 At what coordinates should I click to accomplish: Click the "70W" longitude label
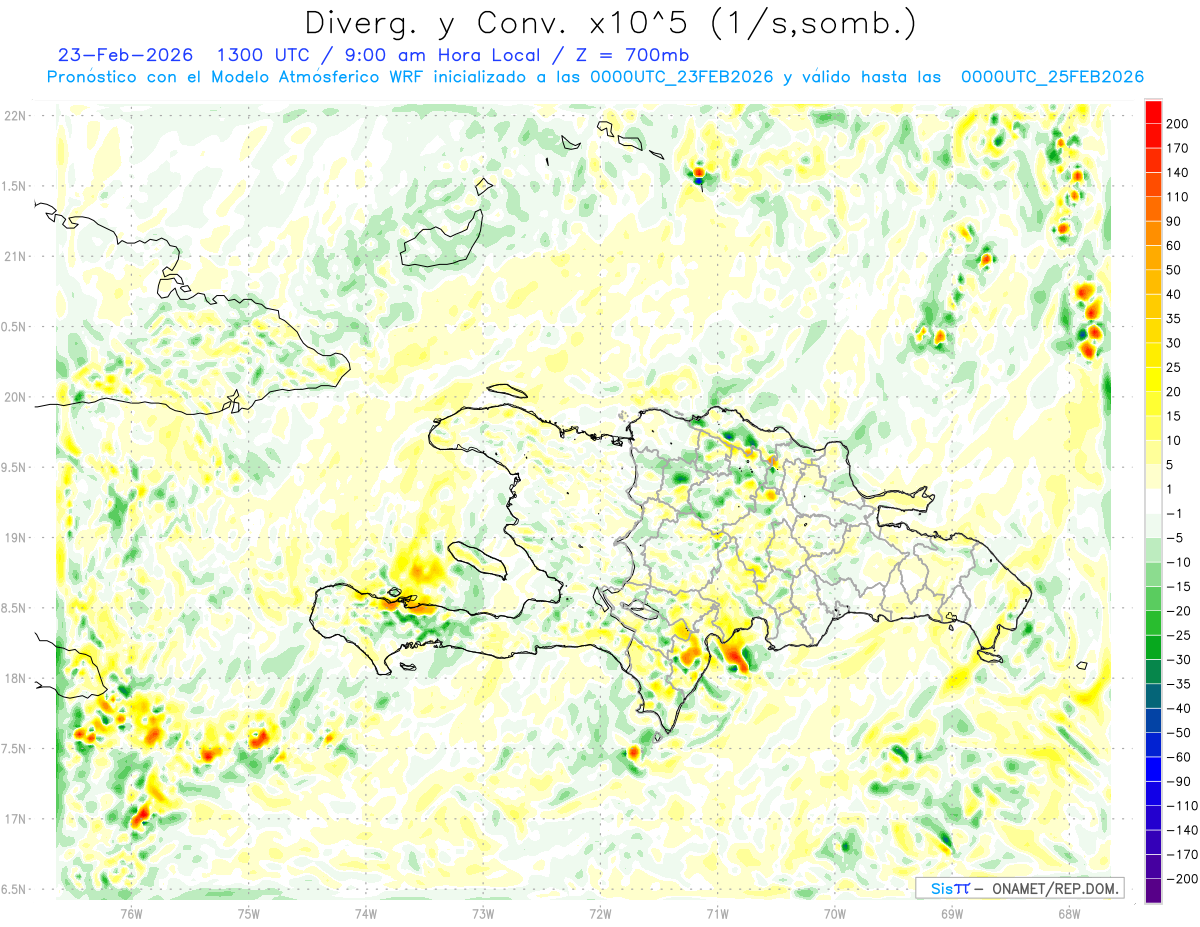tap(835, 914)
